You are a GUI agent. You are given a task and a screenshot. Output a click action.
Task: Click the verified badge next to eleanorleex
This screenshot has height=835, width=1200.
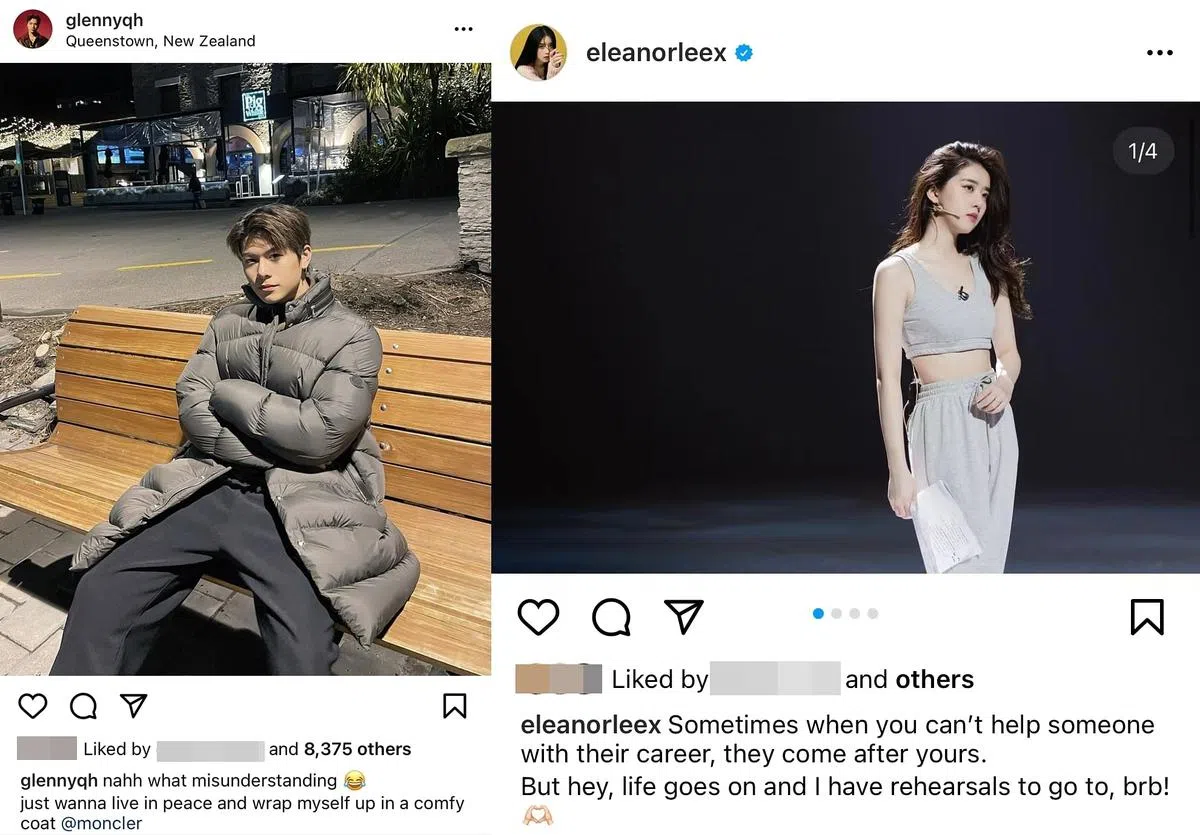tap(744, 53)
